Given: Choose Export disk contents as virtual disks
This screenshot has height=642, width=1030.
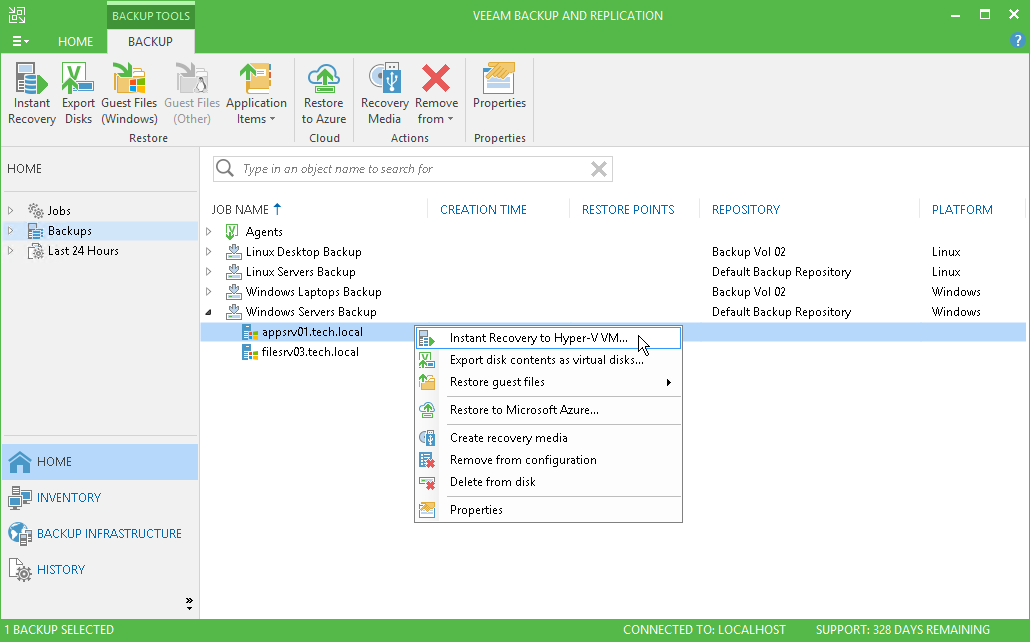Looking at the screenshot, I should tap(549, 360).
